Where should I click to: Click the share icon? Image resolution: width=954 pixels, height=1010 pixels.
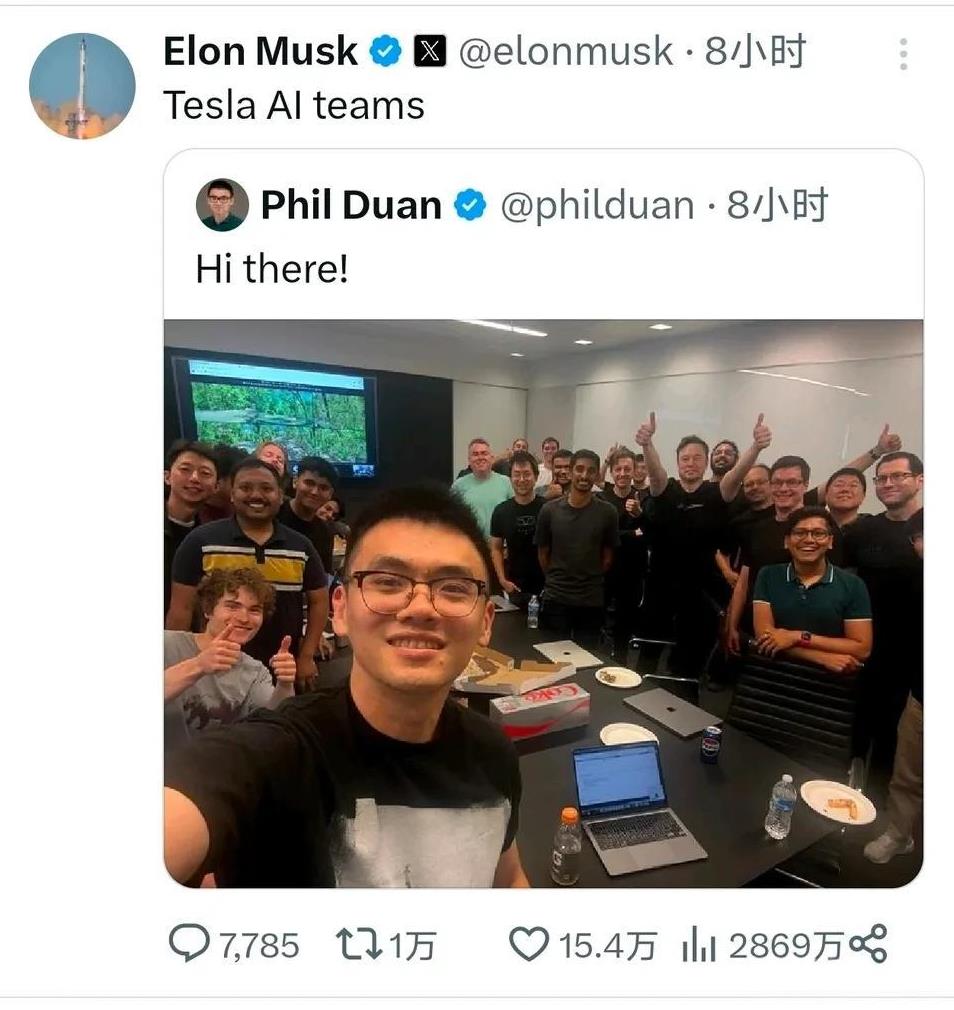868,944
